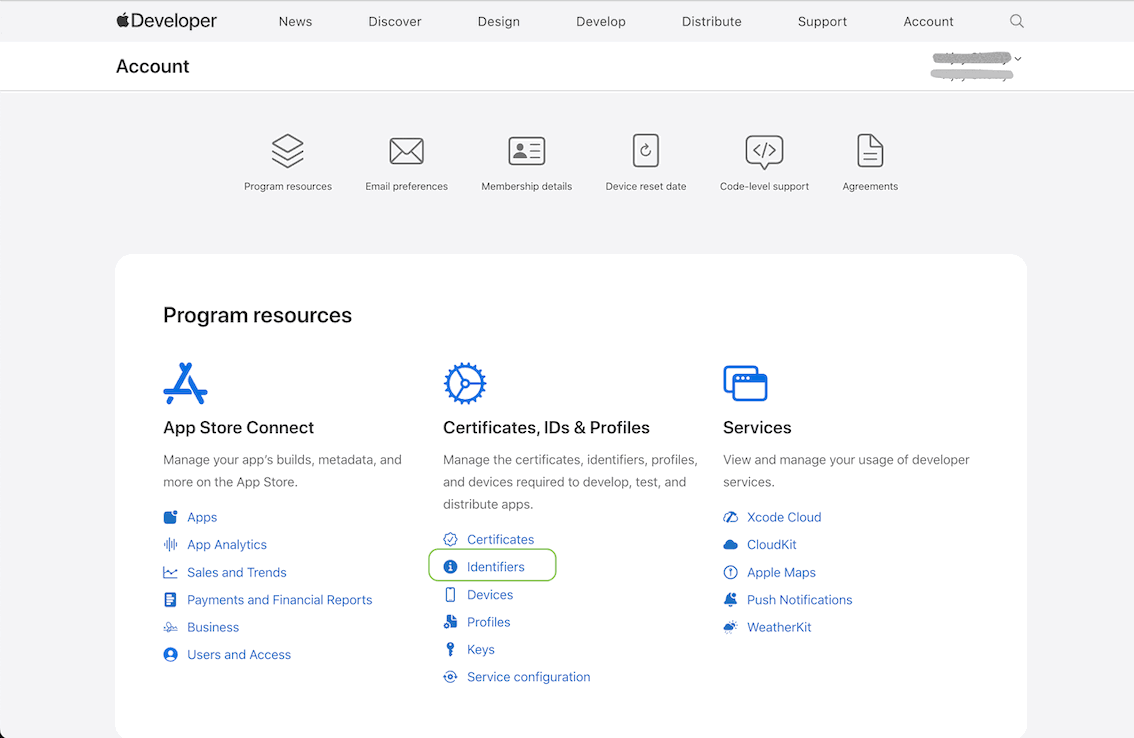Click the Account page title
Viewport: 1134px width, 738px height.
click(x=153, y=67)
